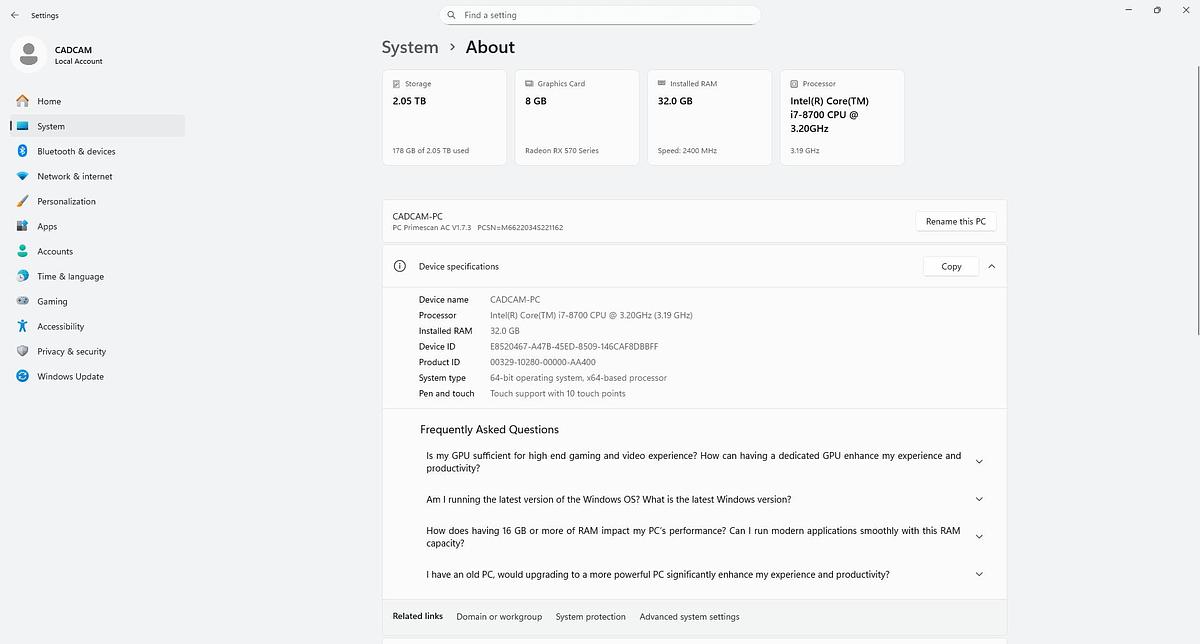The image size is (1200, 644).
Task: Click the Windows Update sync icon
Action: pos(22,376)
